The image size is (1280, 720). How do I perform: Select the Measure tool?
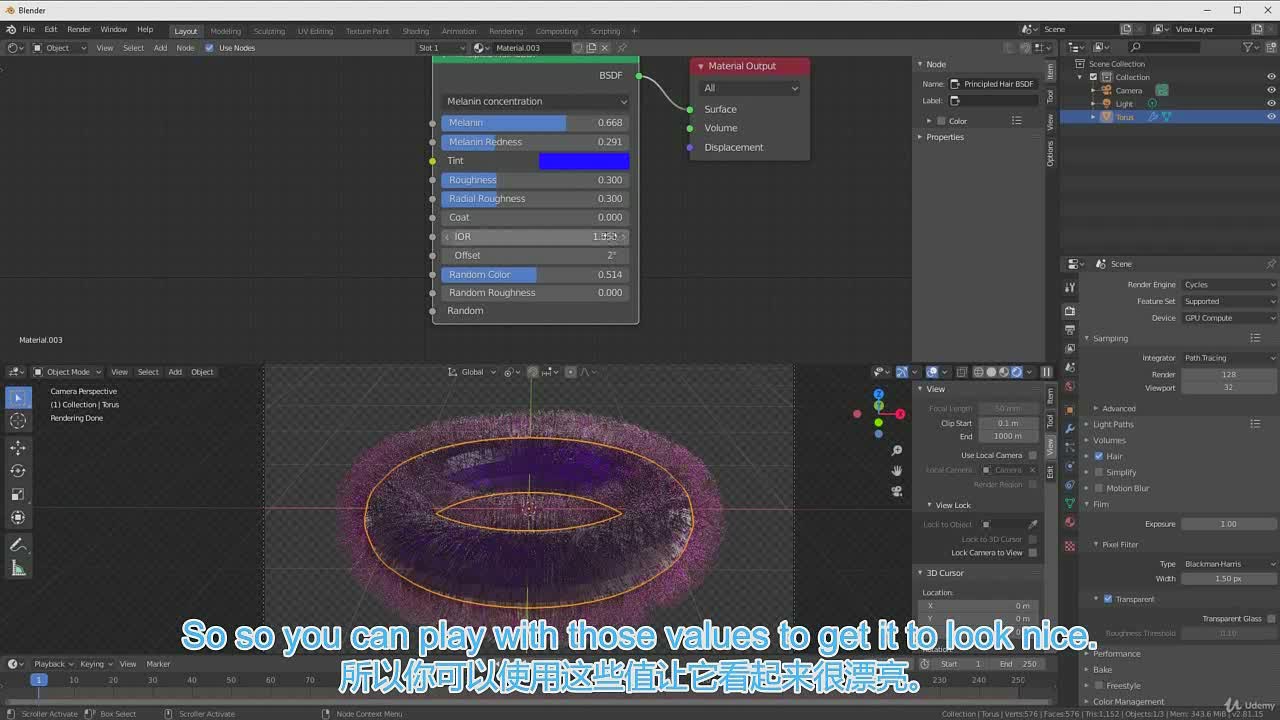(x=18, y=568)
